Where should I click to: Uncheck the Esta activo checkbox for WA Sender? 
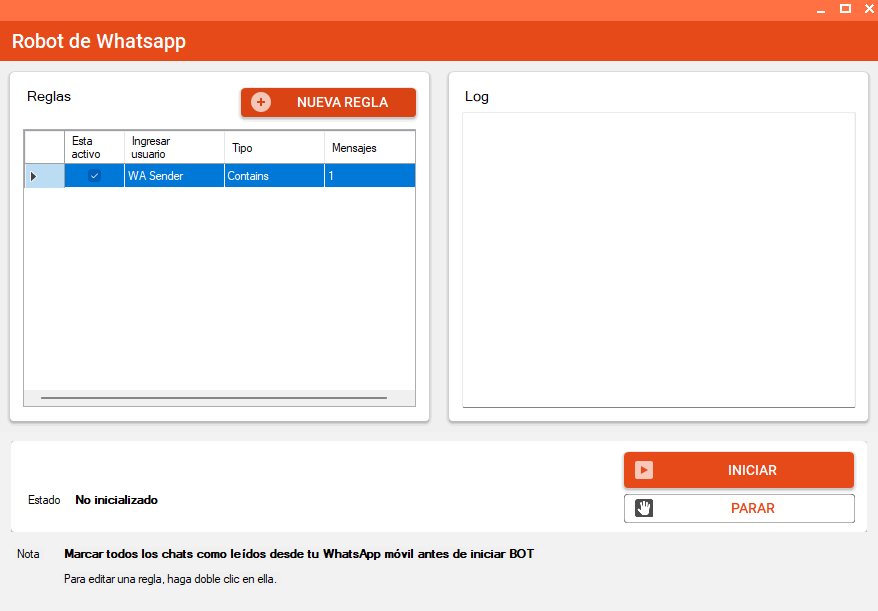pyautogui.click(x=95, y=176)
